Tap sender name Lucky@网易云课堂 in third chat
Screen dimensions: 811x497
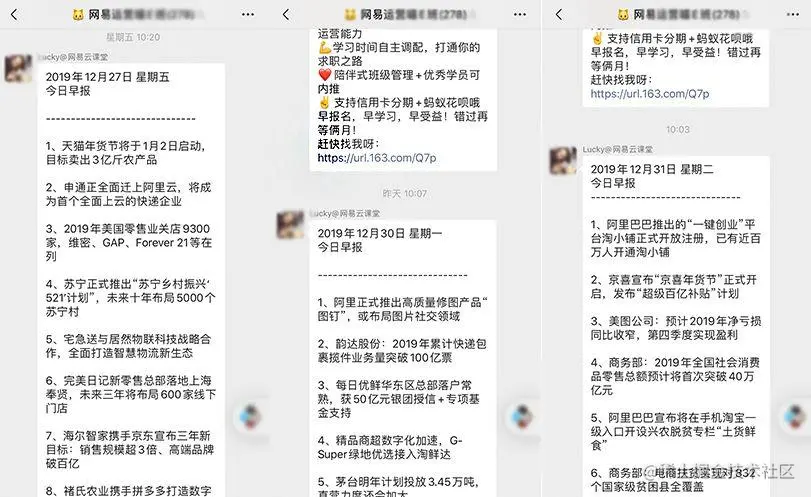coord(618,149)
